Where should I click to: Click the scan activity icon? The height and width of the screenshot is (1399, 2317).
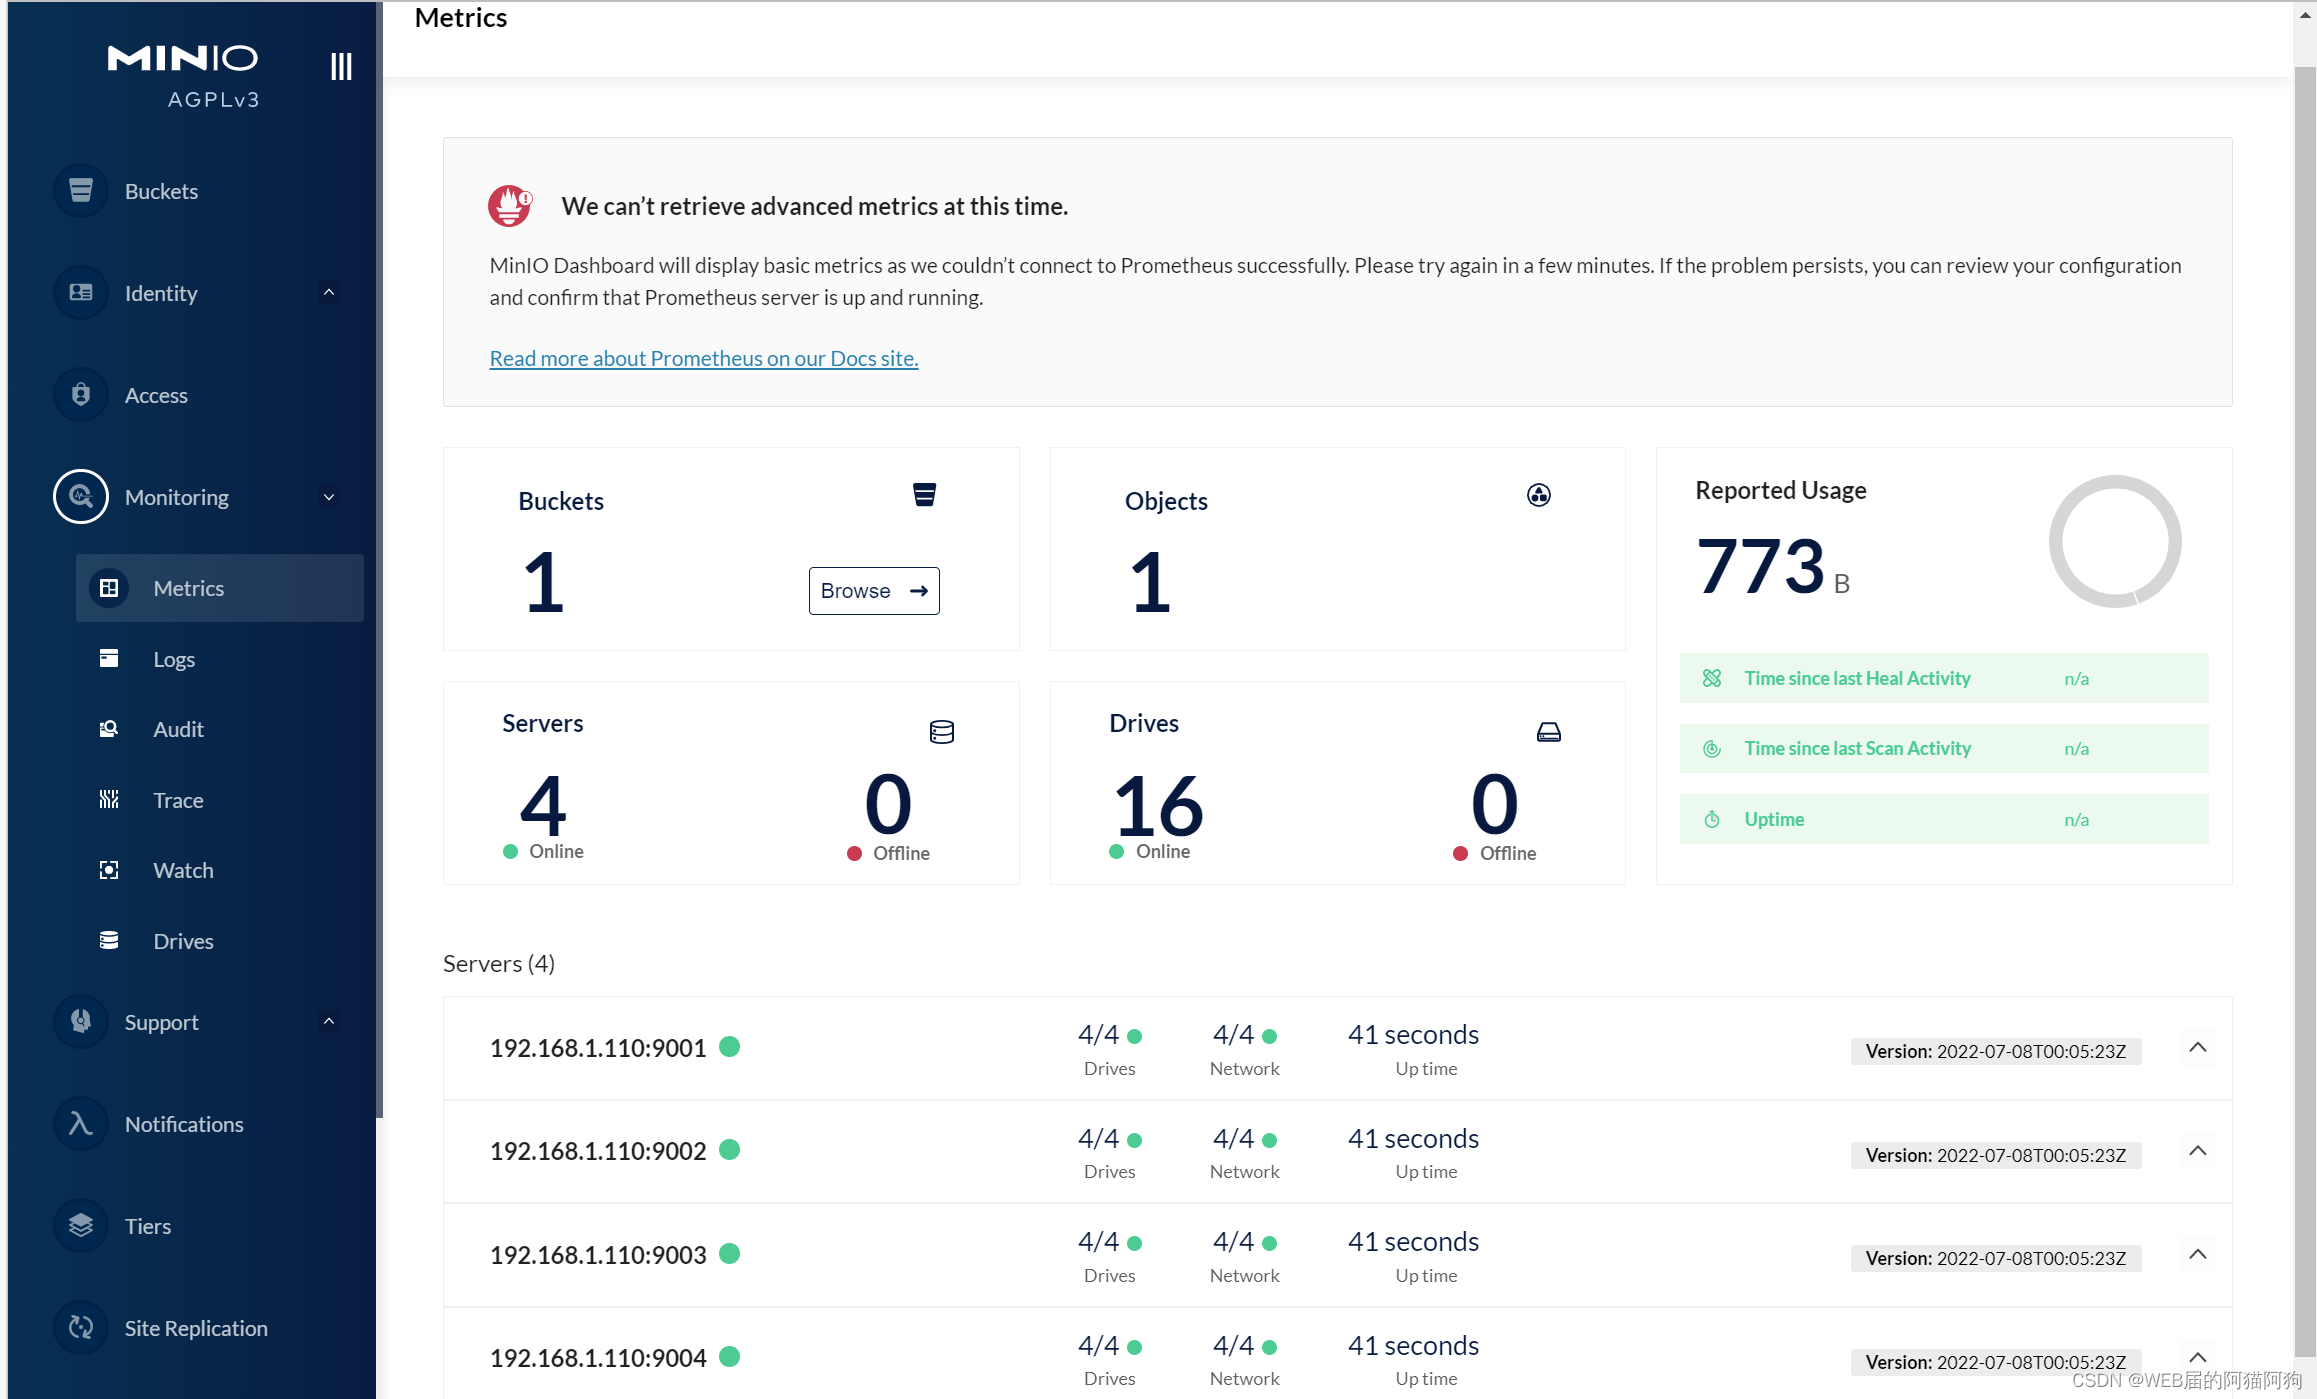click(x=1712, y=748)
